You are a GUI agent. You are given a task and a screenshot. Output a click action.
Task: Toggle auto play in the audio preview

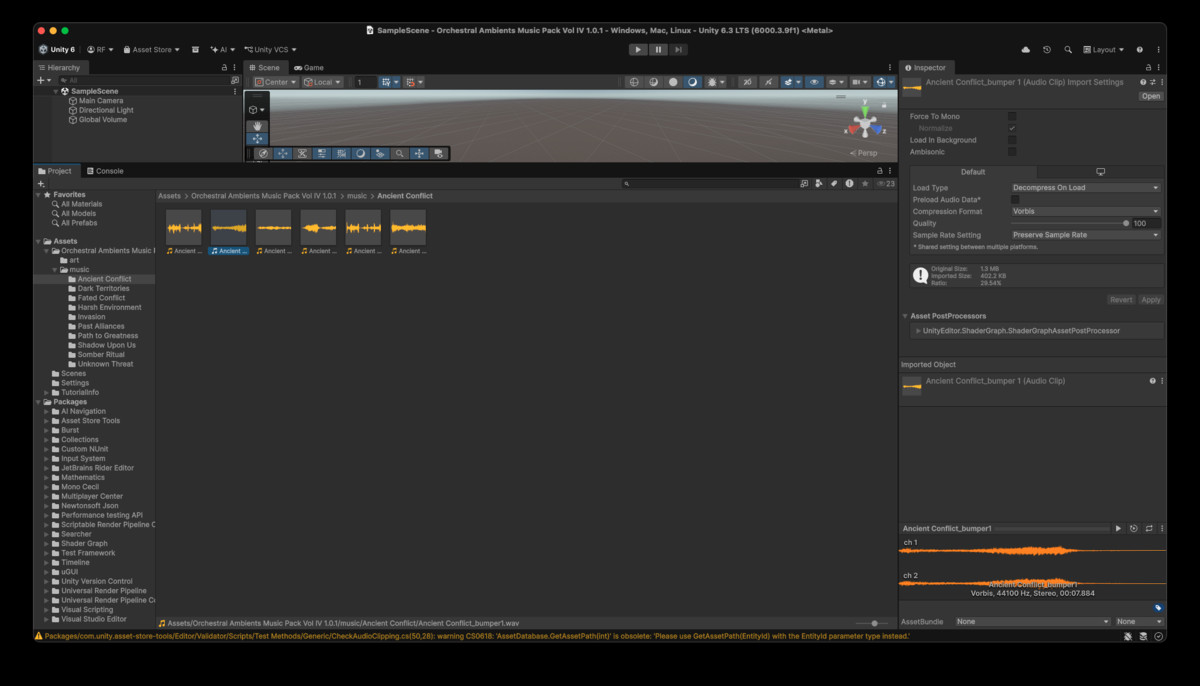tap(1133, 528)
